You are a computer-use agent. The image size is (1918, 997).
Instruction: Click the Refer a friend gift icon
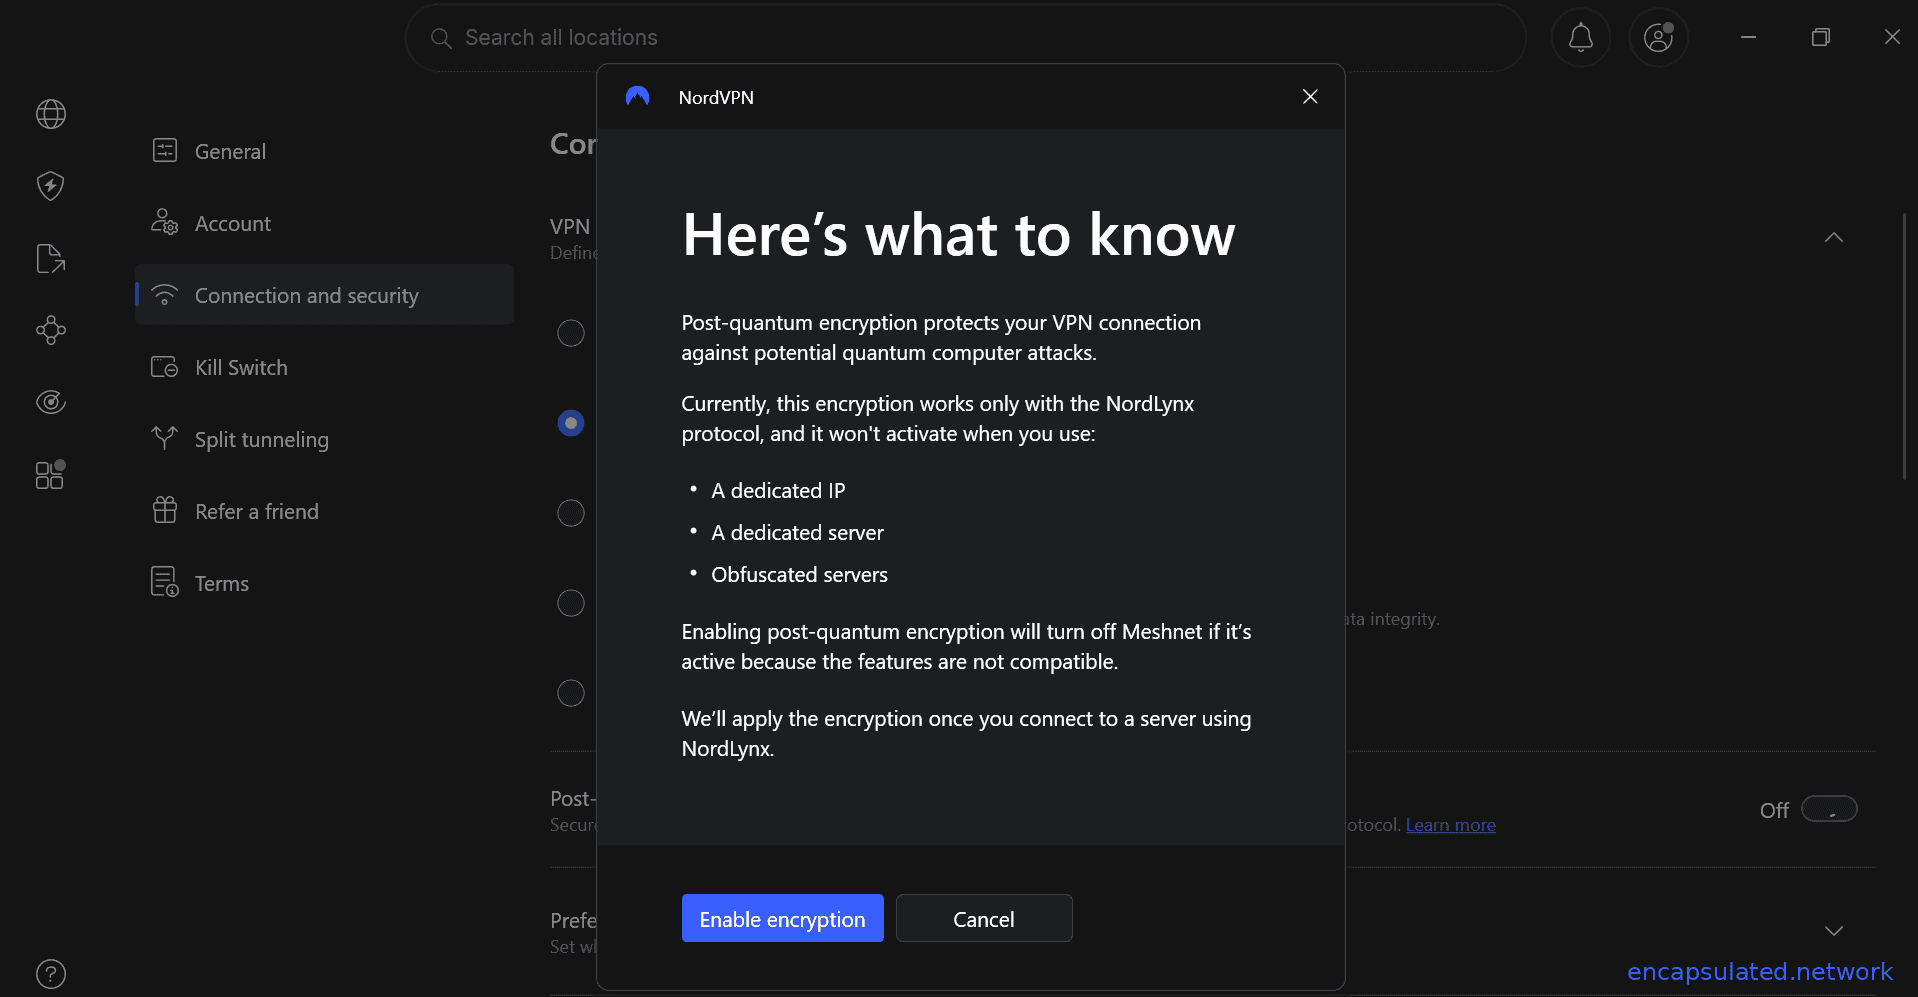pos(165,510)
